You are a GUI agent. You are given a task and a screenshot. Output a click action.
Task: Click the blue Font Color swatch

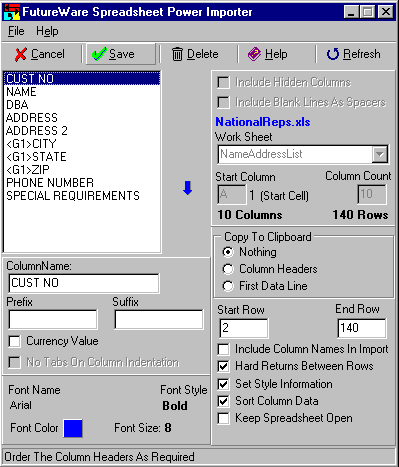pos(73,428)
